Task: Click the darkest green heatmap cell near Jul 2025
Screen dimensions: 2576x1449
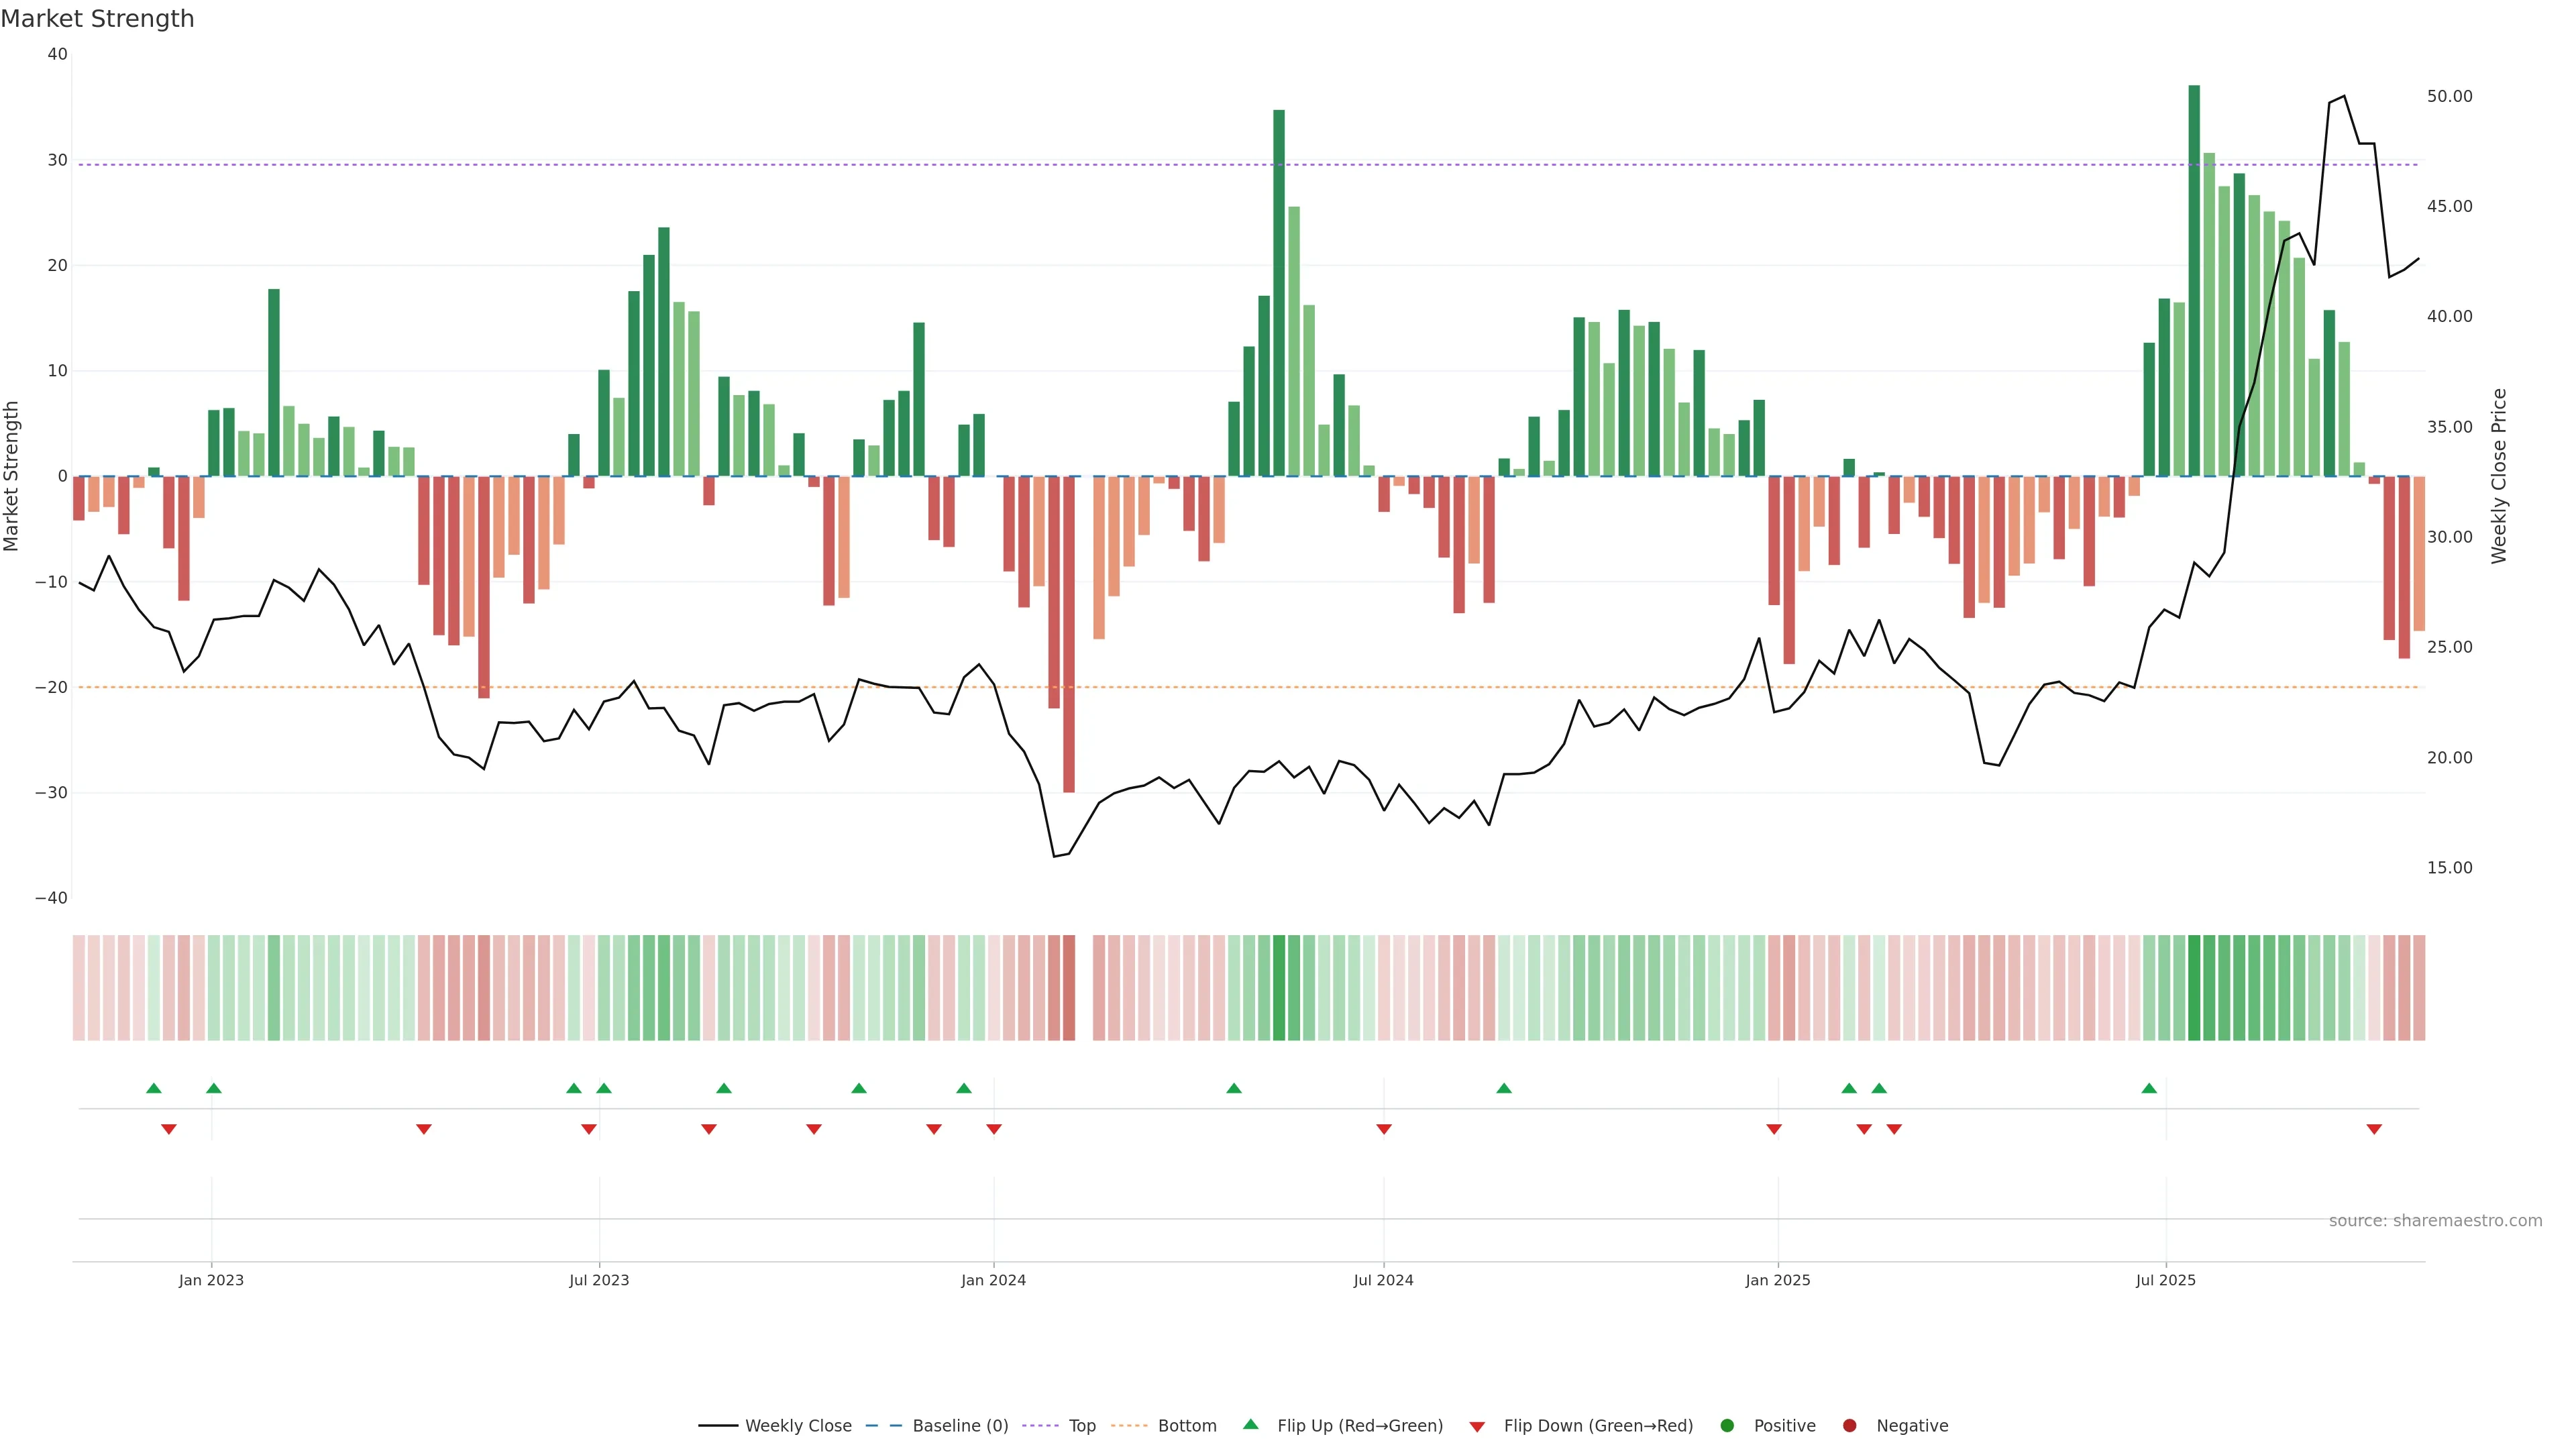Action: tap(2194, 988)
